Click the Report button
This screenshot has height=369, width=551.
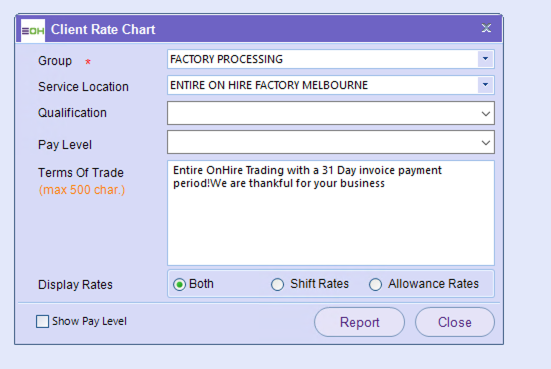(x=359, y=322)
